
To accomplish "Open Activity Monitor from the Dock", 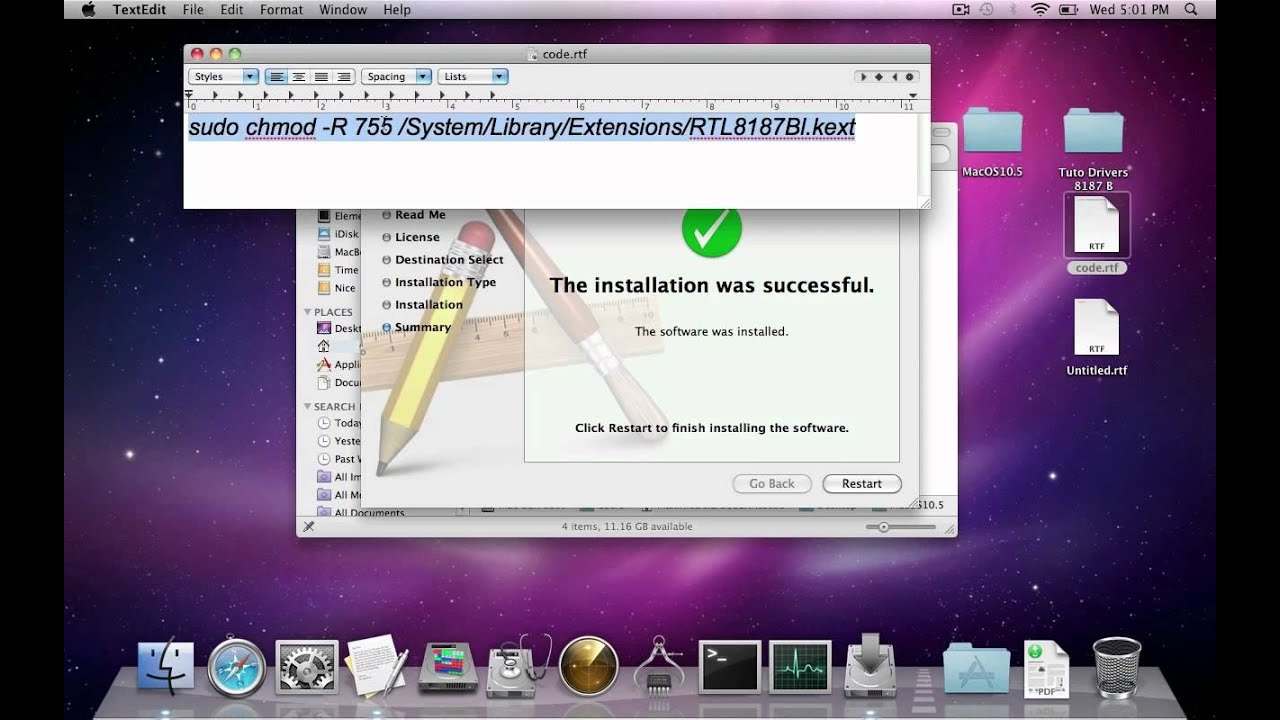I will coord(800,666).
